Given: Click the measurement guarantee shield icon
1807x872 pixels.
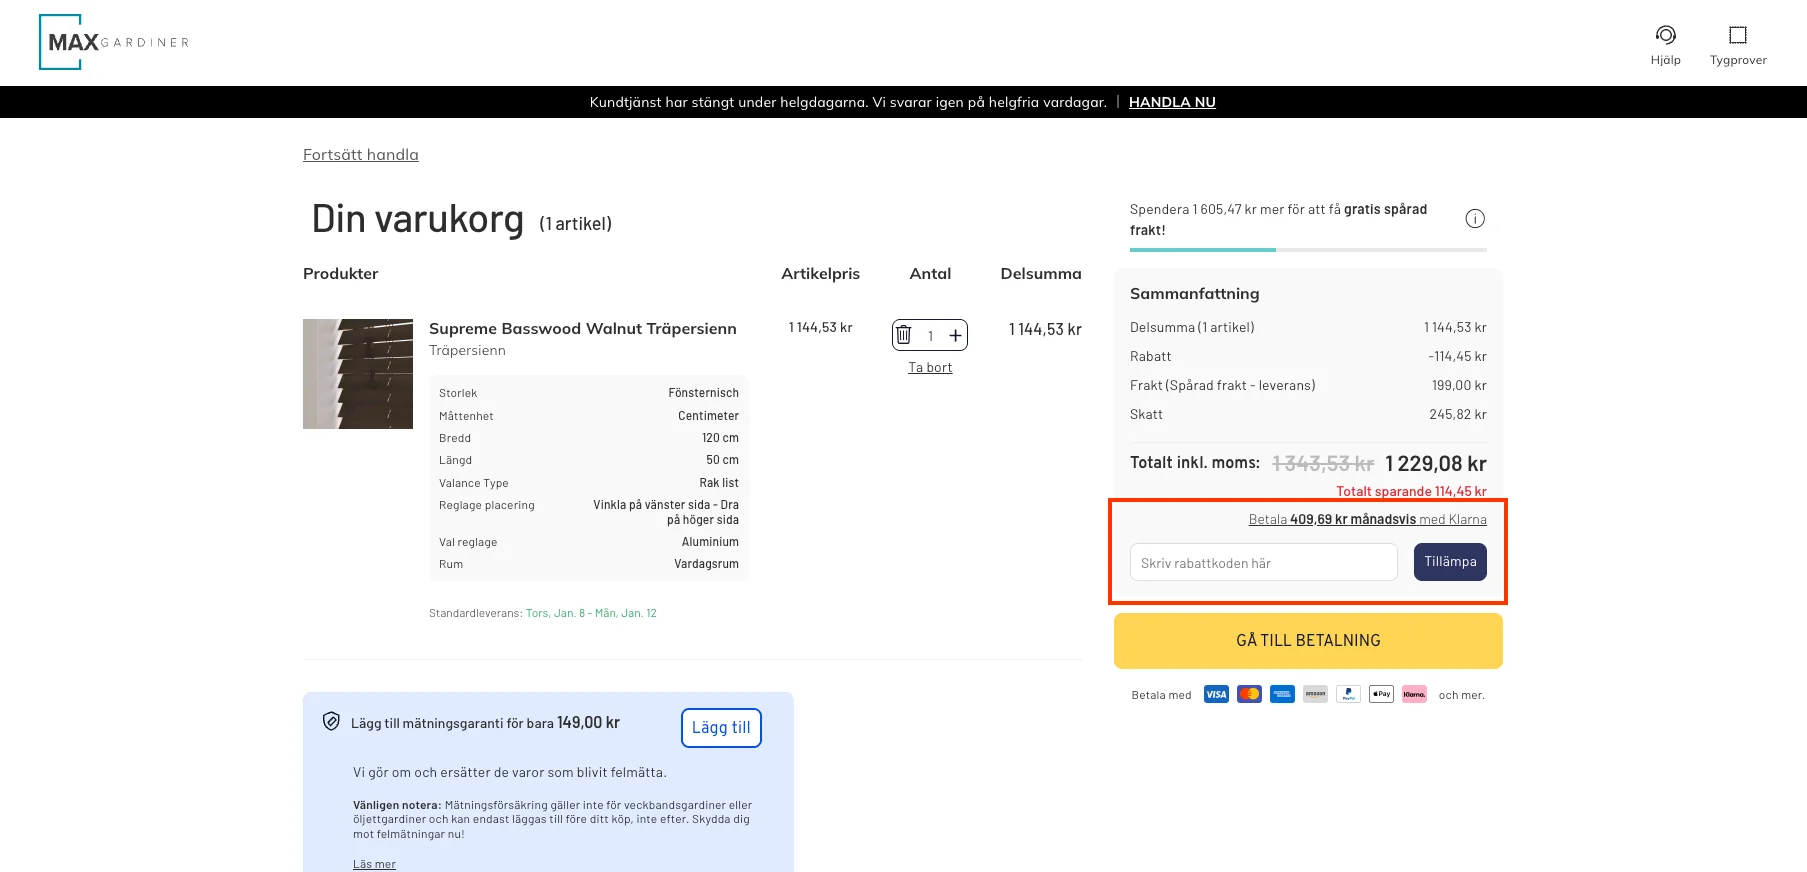Looking at the screenshot, I should tap(331, 721).
